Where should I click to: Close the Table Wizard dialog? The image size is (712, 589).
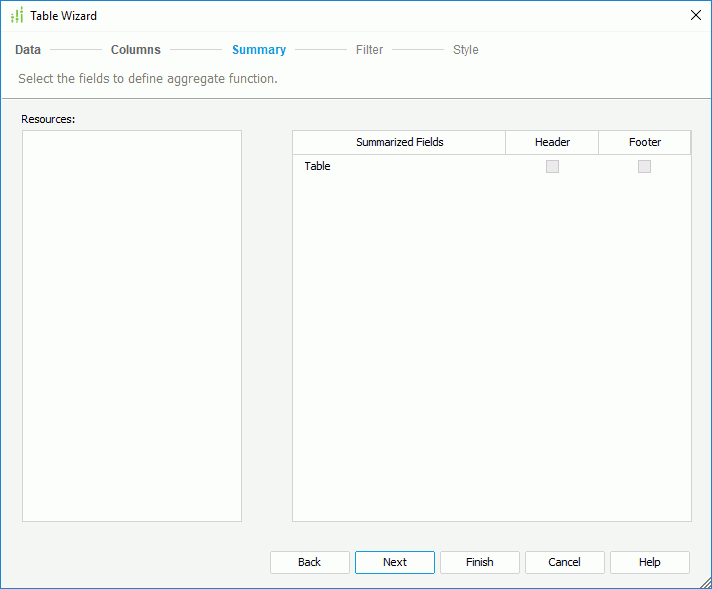(x=696, y=15)
